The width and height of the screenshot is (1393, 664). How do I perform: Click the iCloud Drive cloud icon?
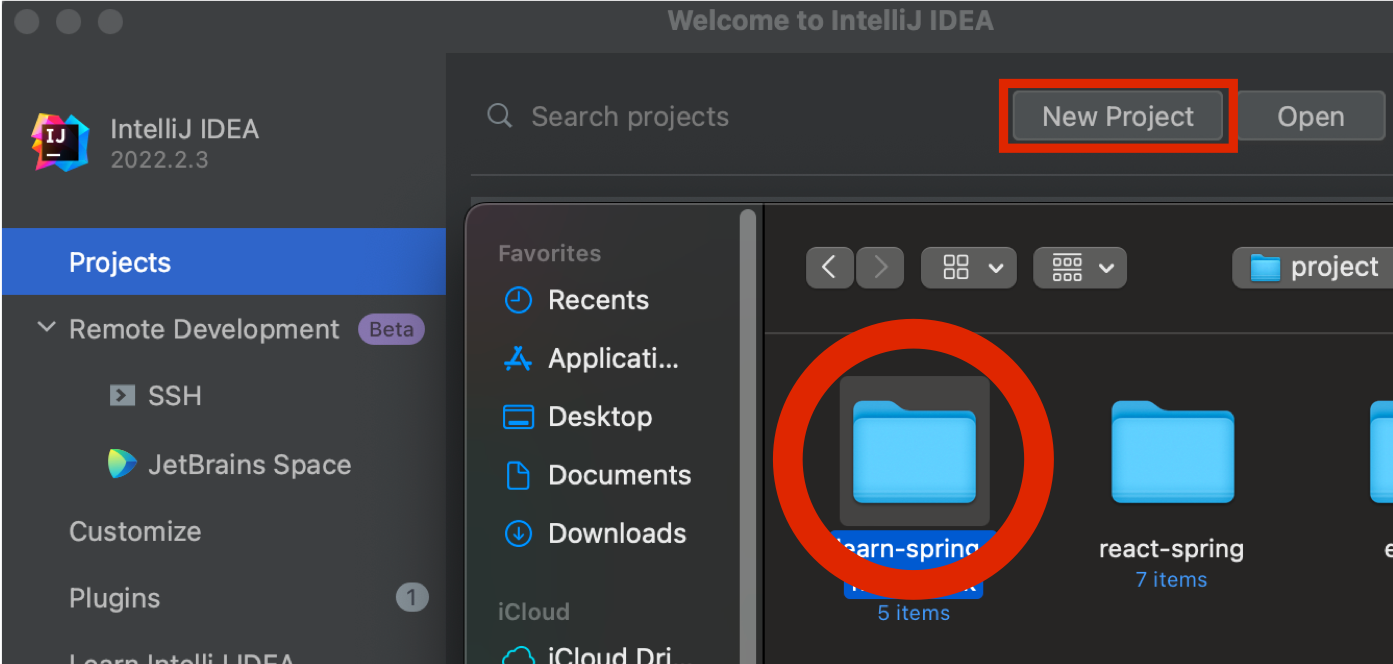(518, 656)
